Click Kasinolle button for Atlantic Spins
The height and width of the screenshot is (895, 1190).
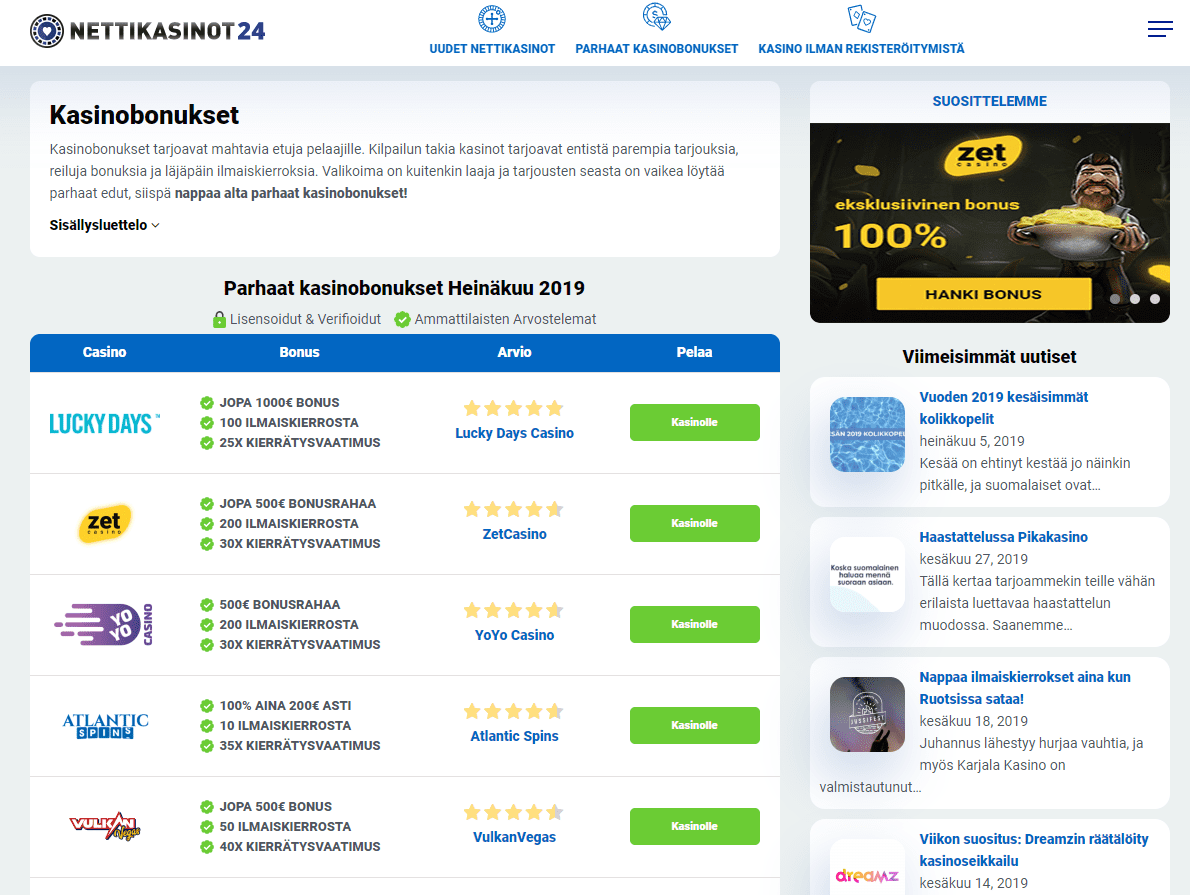tap(694, 725)
